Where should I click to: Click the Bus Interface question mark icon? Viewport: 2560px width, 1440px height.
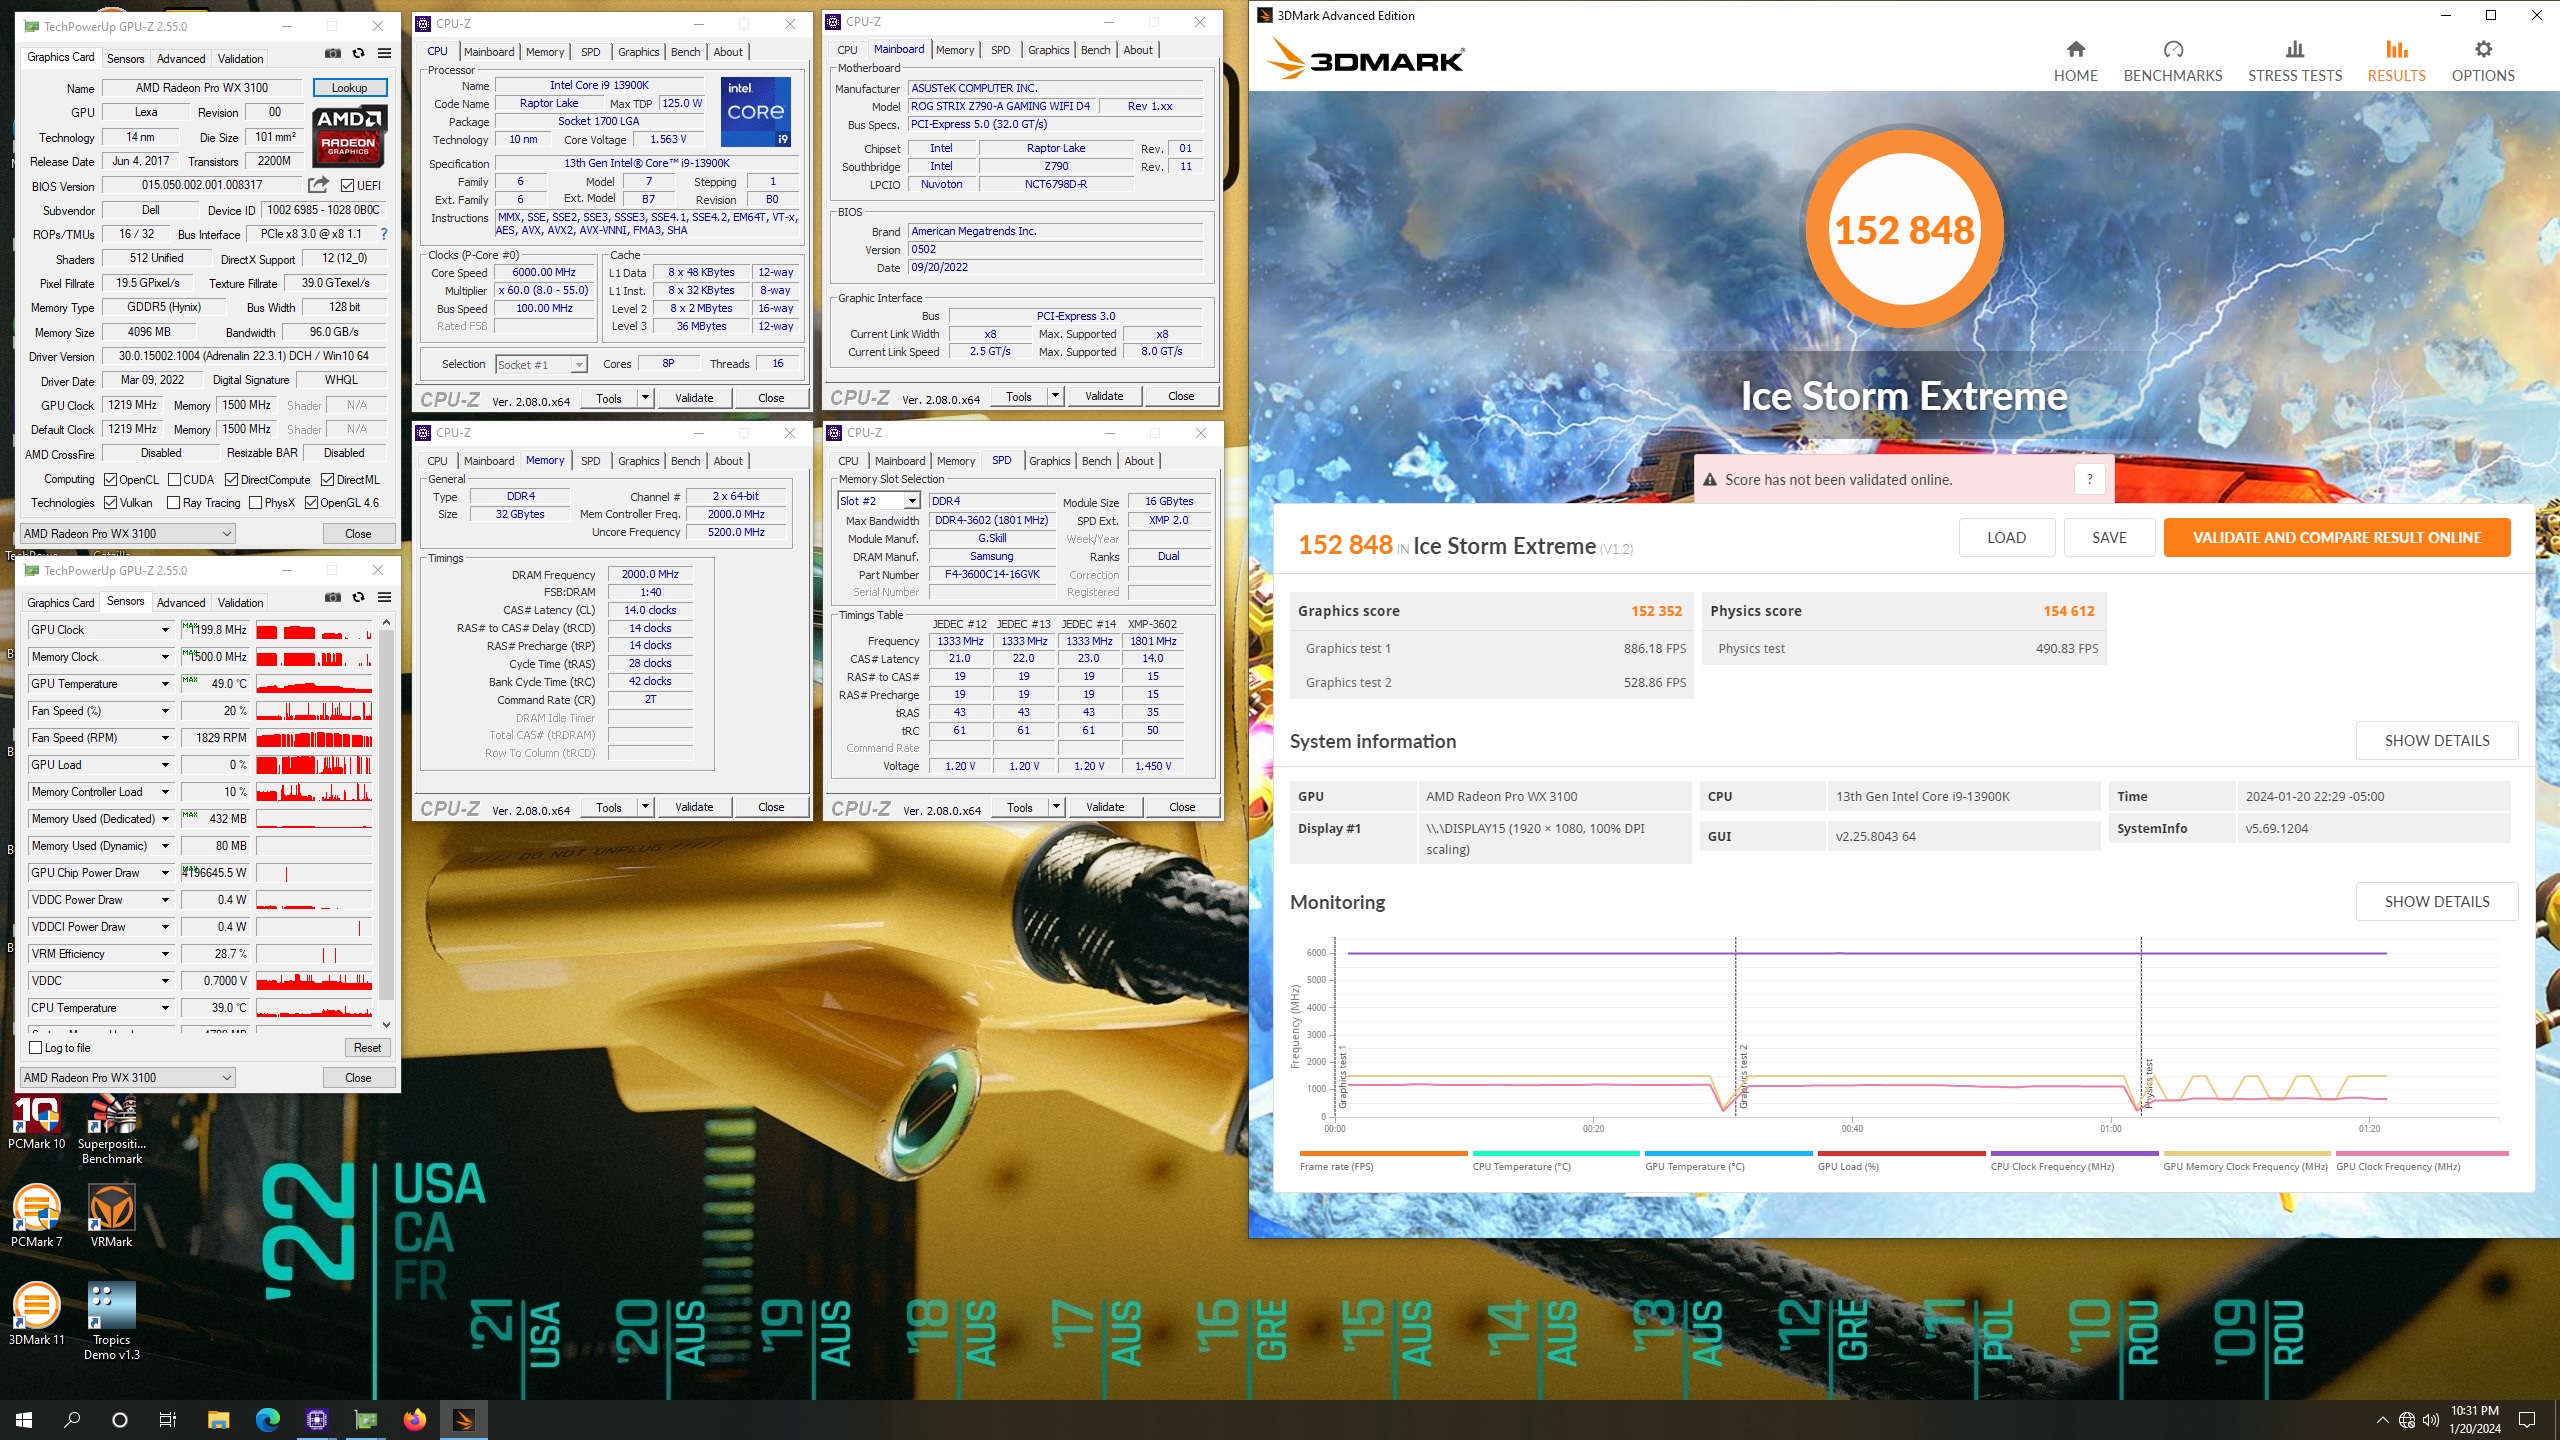tap(383, 234)
